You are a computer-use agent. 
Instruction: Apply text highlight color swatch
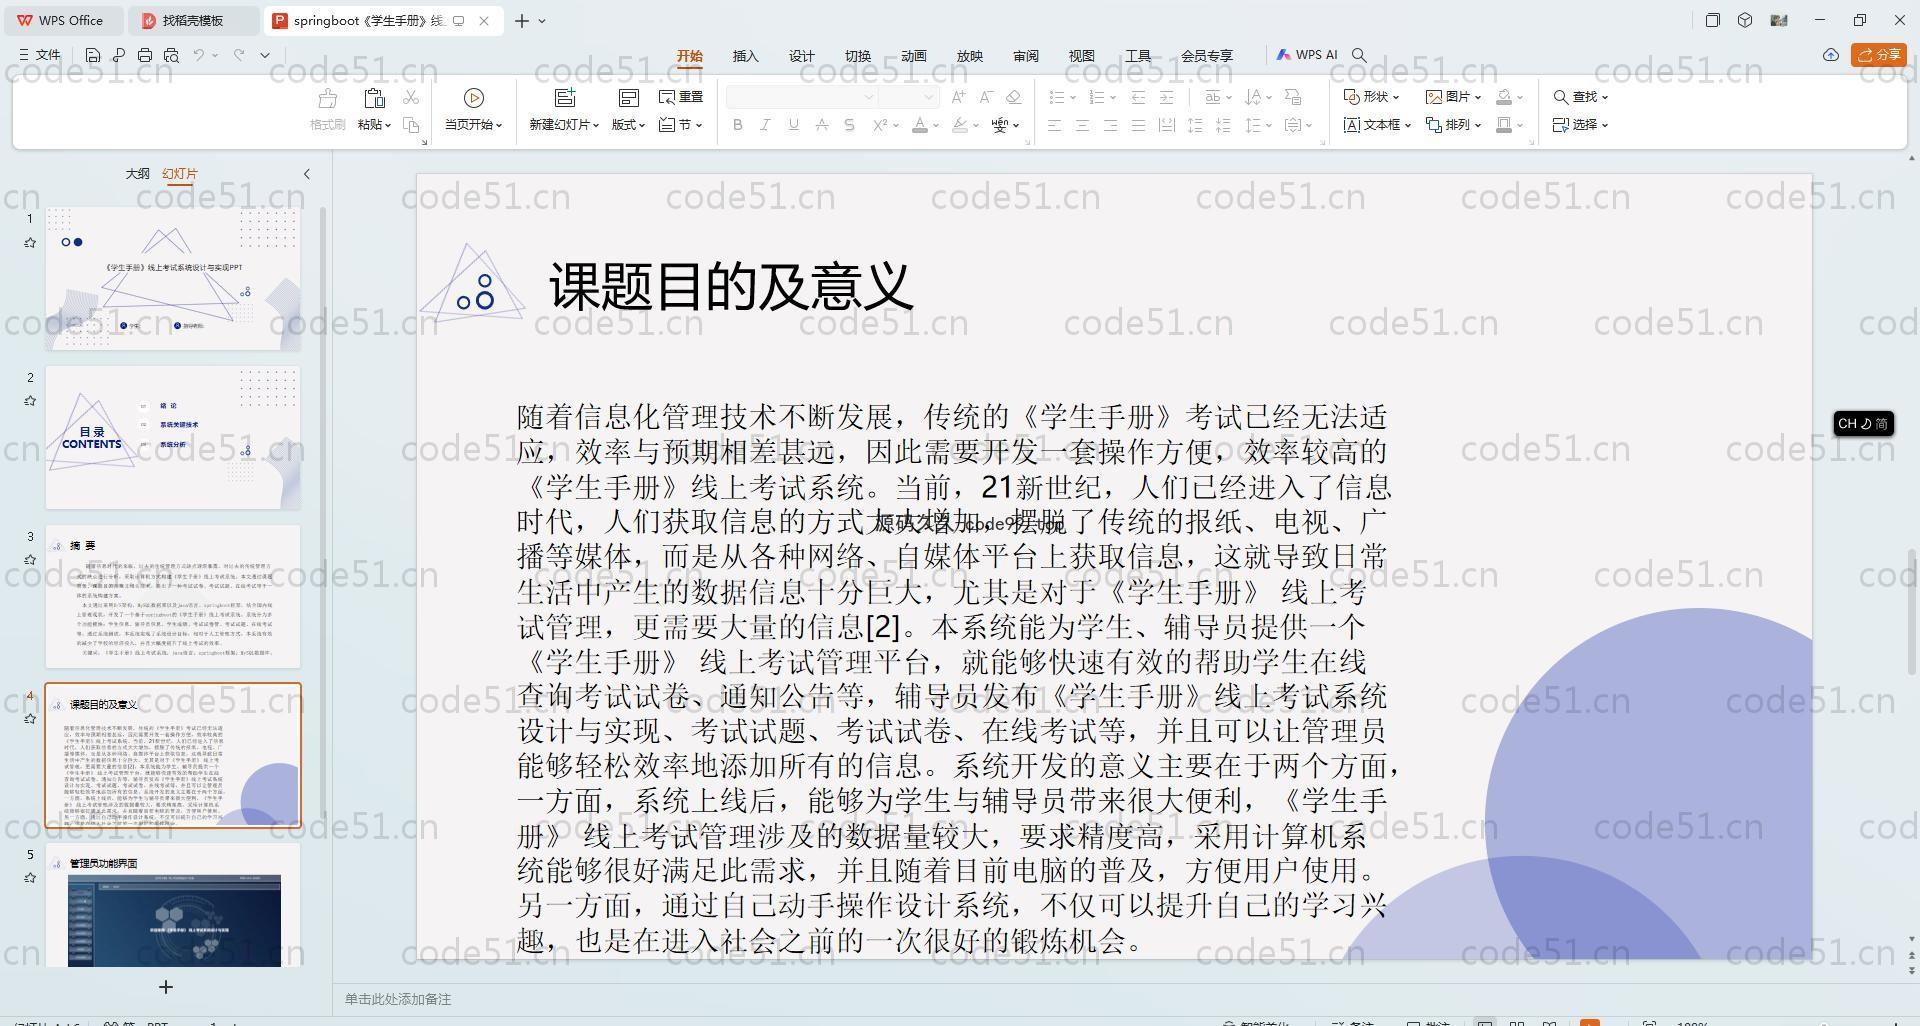coord(959,125)
